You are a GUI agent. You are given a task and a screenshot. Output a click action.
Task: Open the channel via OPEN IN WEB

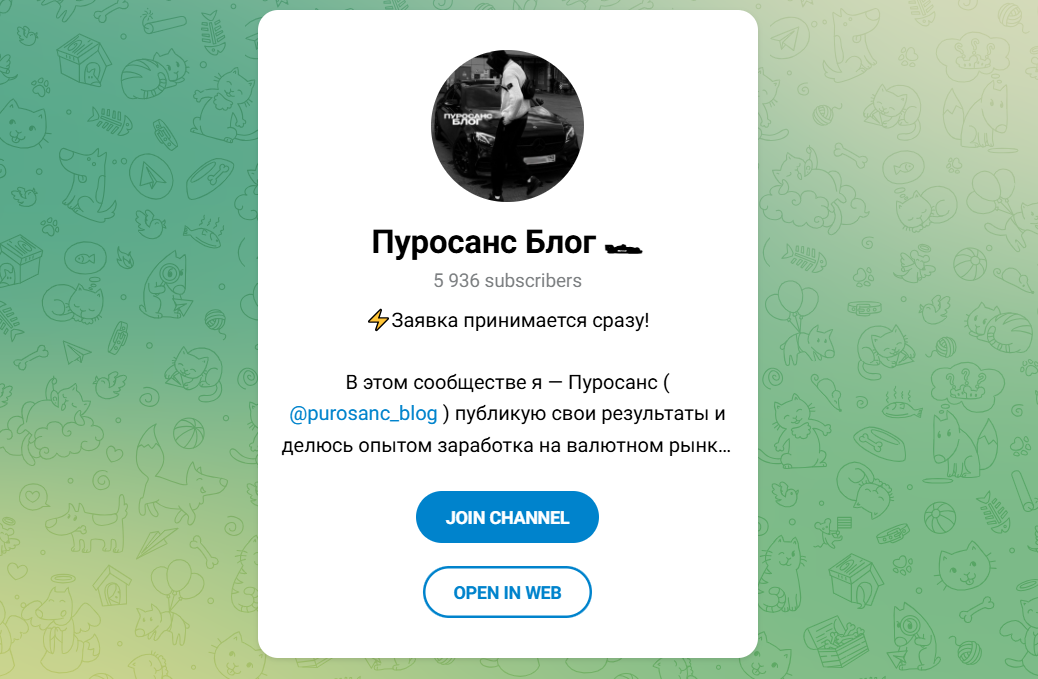tap(507, 592)
